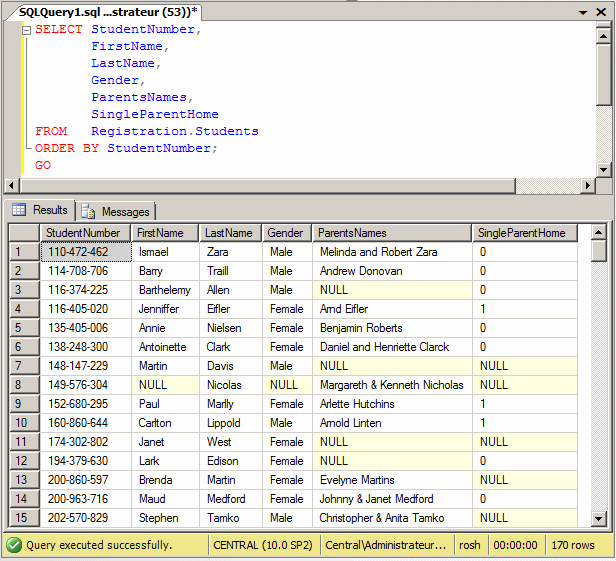
Task: Click the ORDER BY keyword in editor
Action: point(67,148)
